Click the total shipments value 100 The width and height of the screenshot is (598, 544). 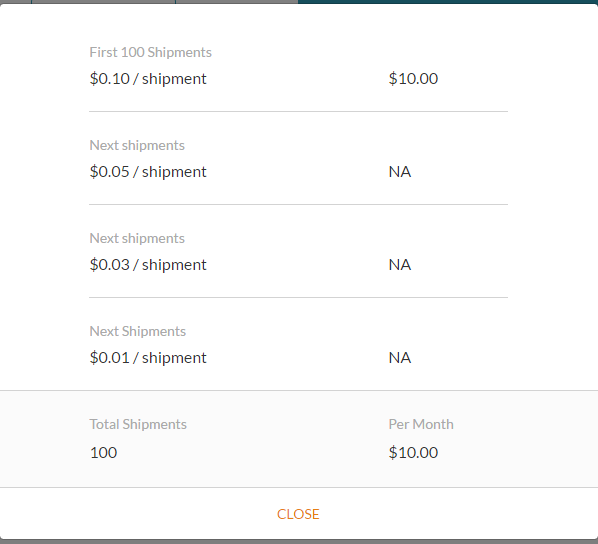click(103, 453)
